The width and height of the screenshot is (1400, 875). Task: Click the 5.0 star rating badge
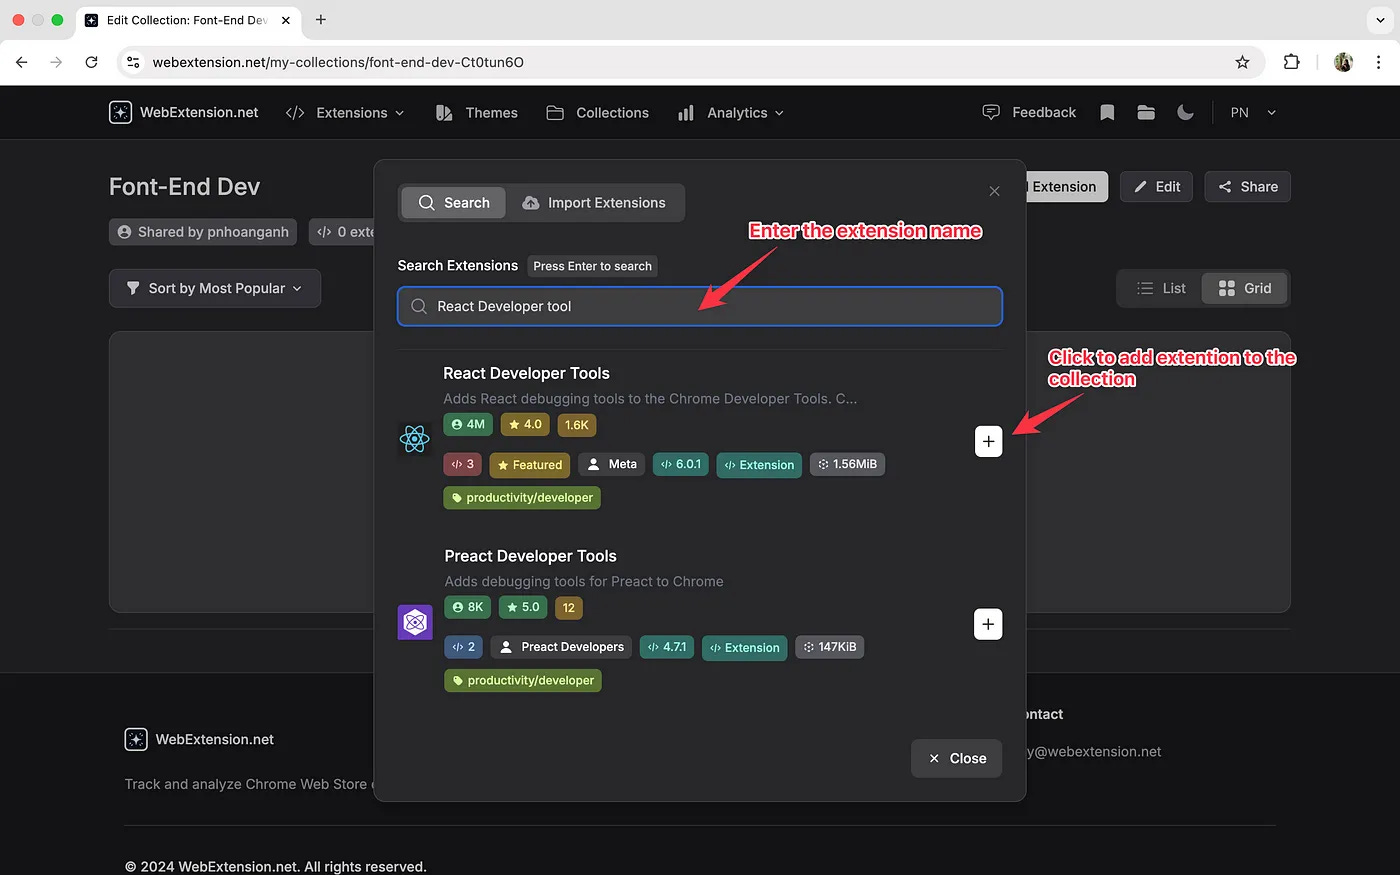(x=523, y=607)
